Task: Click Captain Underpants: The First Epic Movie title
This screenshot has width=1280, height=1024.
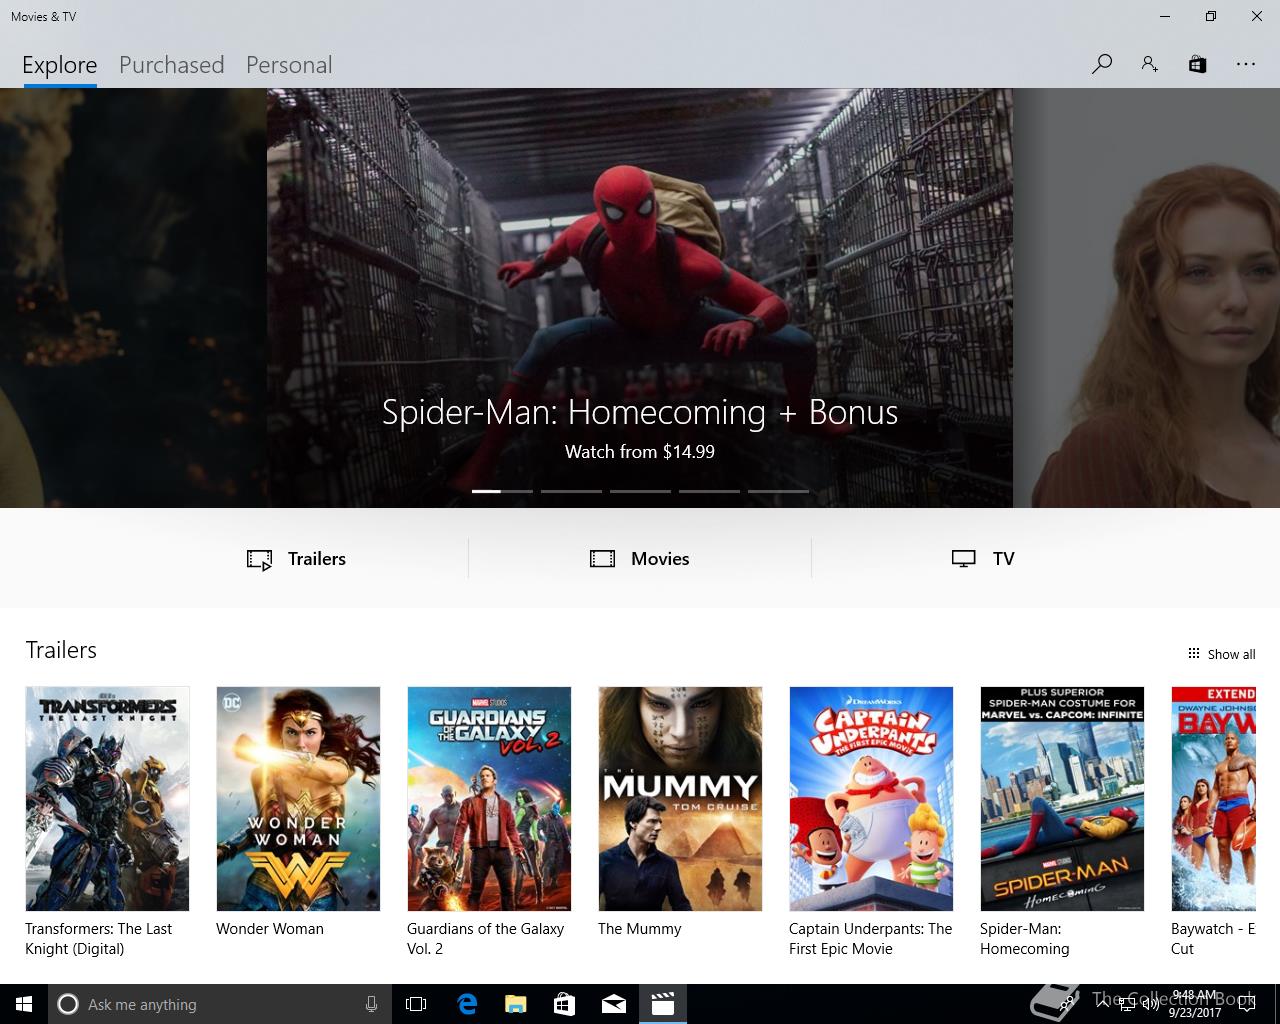Action: click(870, 939)
